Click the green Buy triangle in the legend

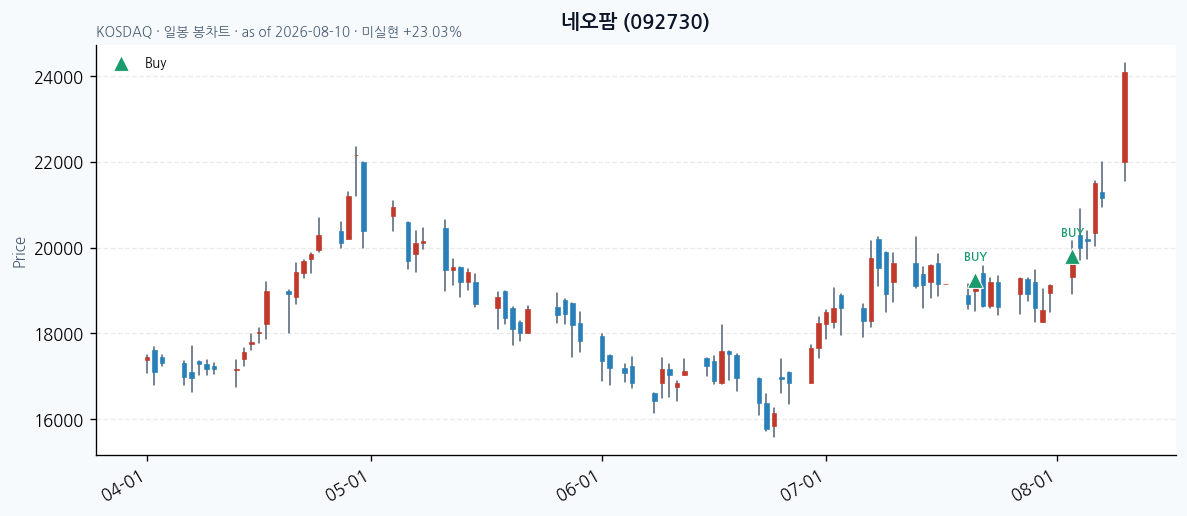click(121, 64)
